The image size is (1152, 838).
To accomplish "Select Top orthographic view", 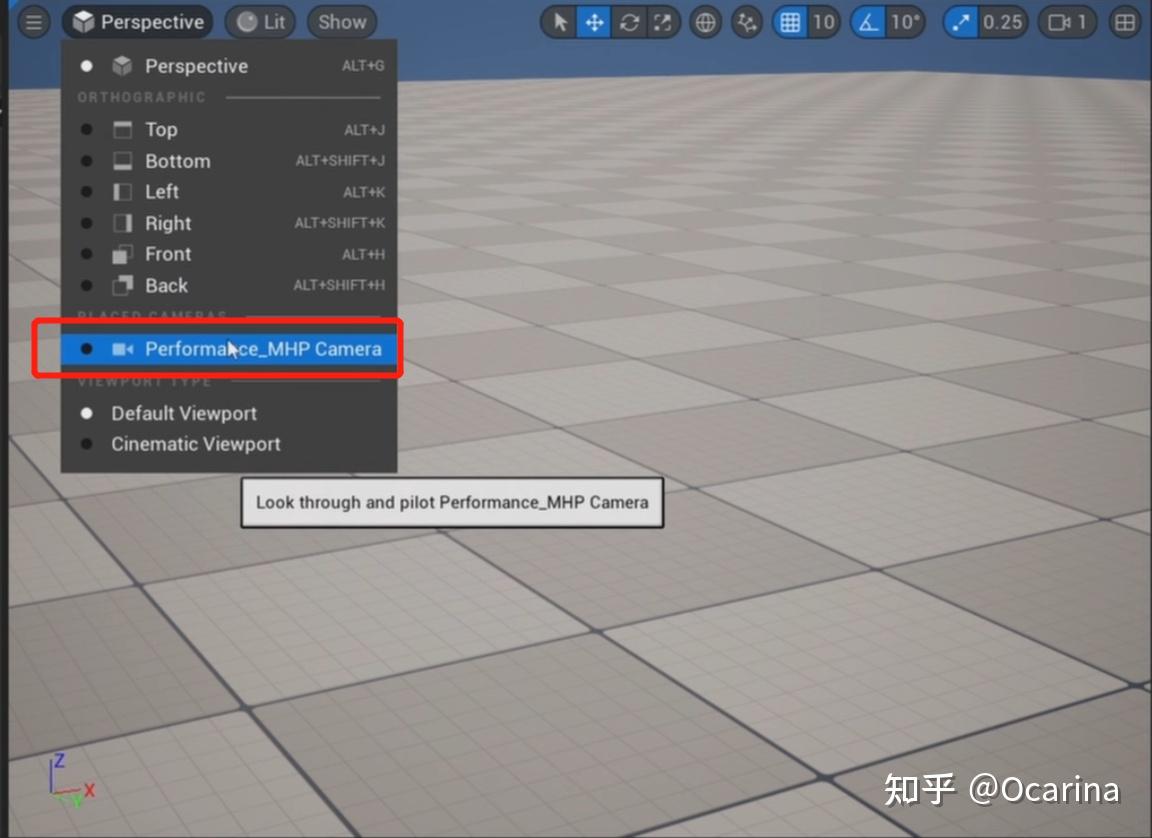I will [x=162, y=129].
